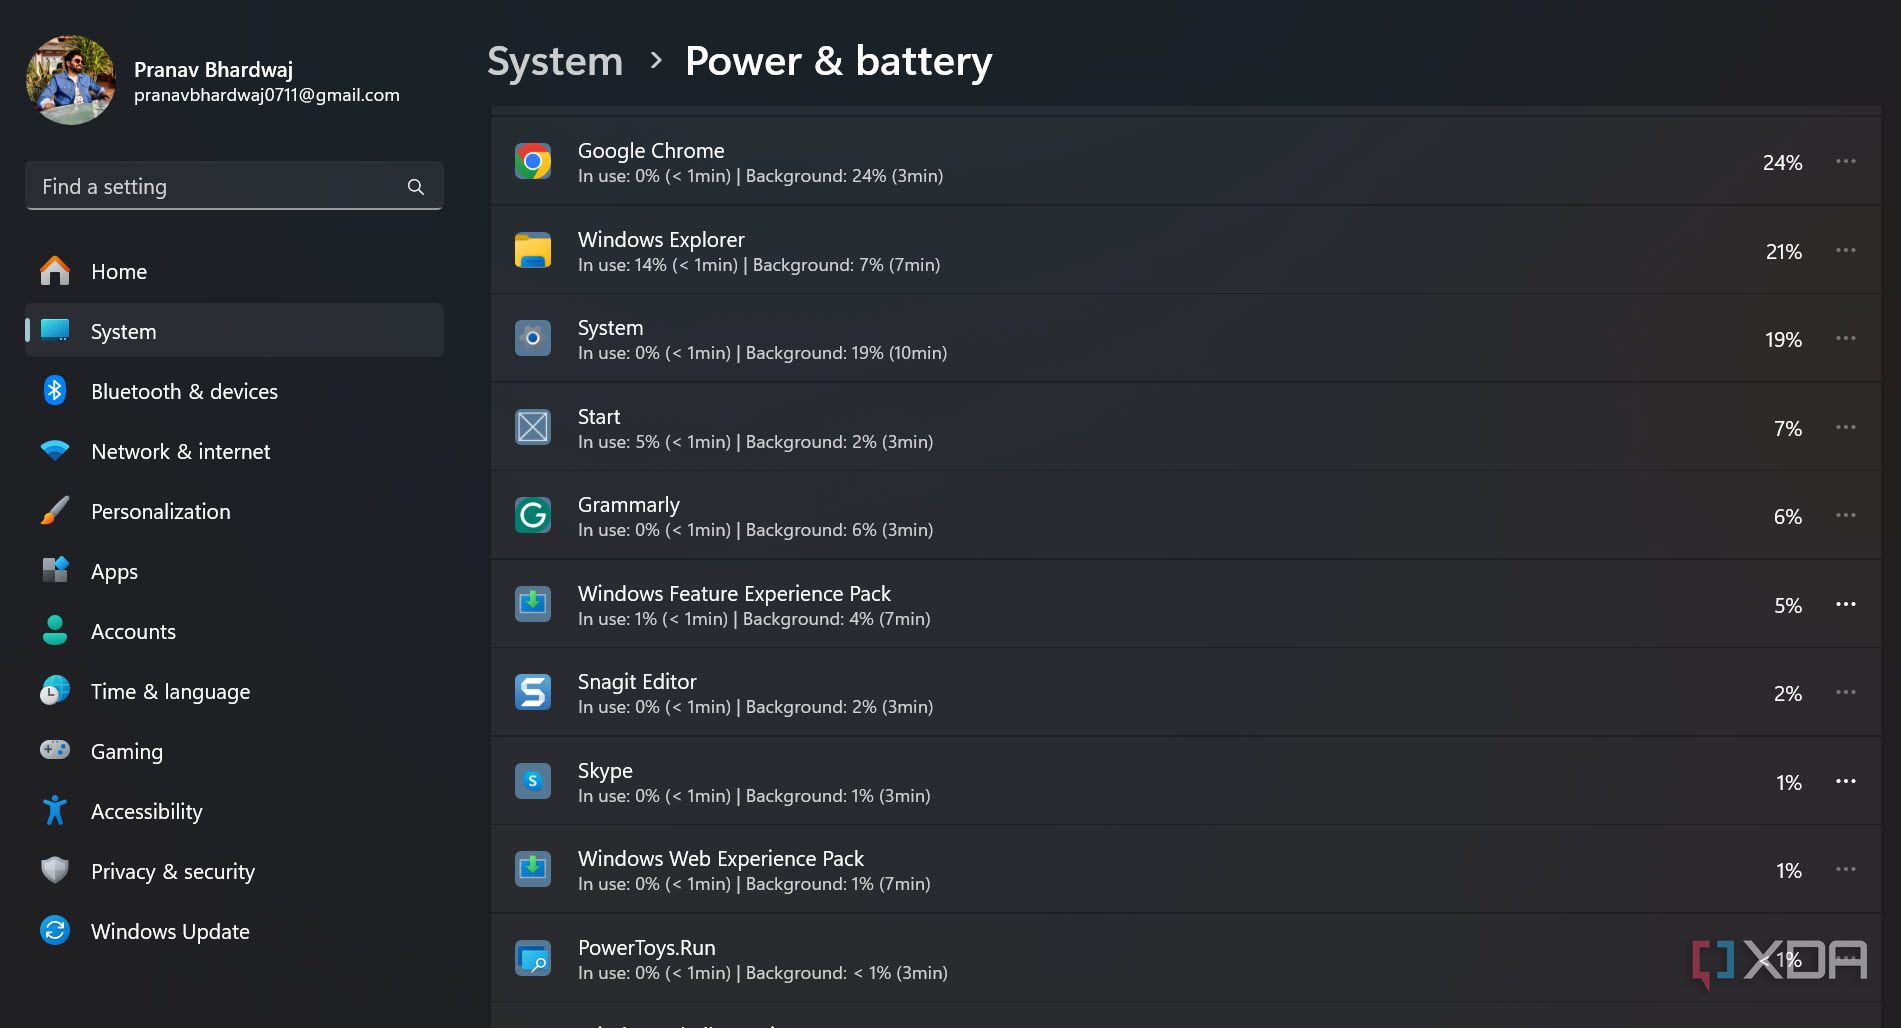Click the Windows Feature Experience Pack icon
This screenshot has height=1028, width=1901.
[533, 604]
